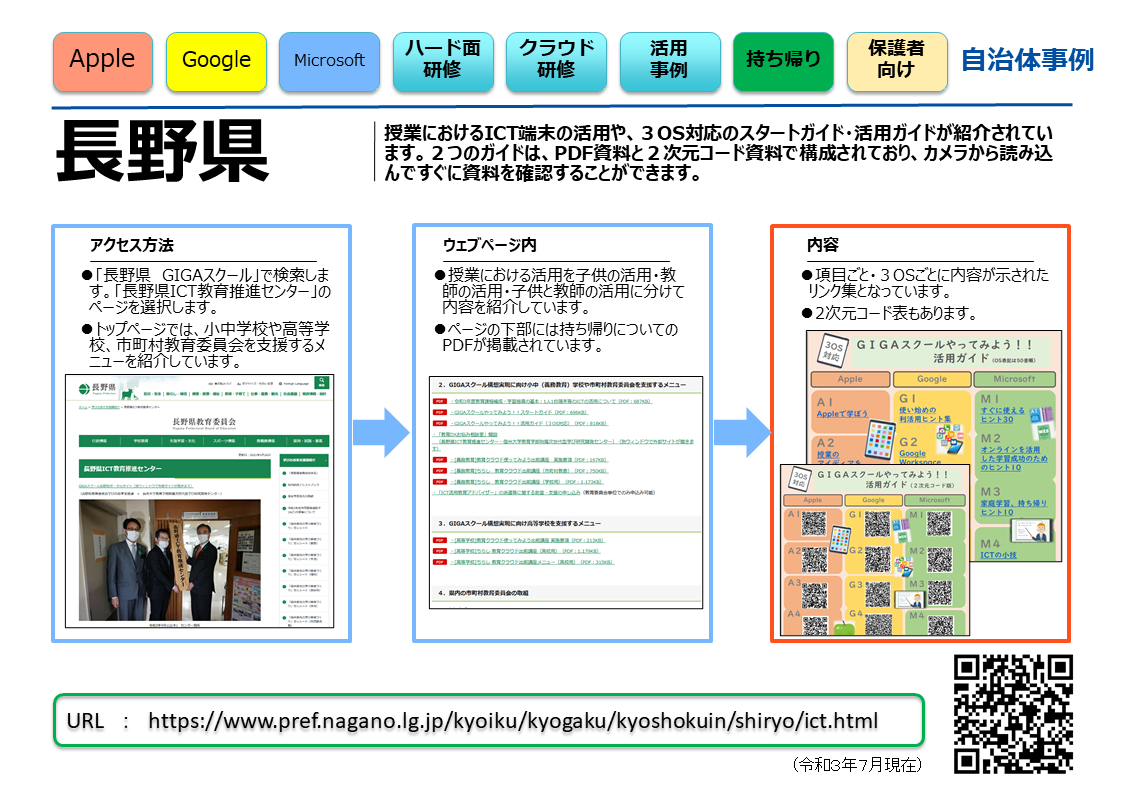Open the green 持ち帰り section
The image size is (1123, 794).
[784, 62]
